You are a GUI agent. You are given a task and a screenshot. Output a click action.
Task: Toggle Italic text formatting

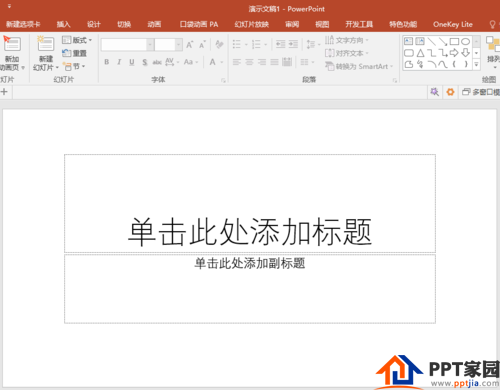[x=119, y=62]
